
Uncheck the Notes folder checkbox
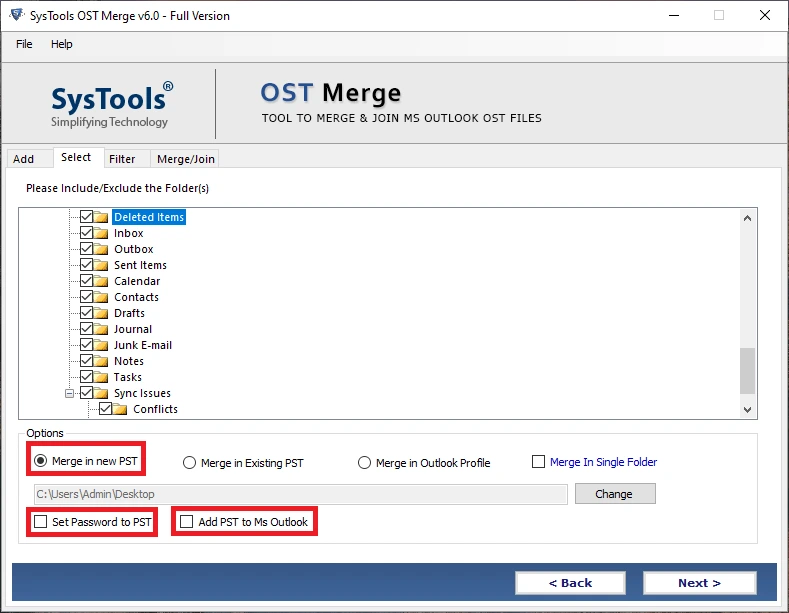(87, 361)
